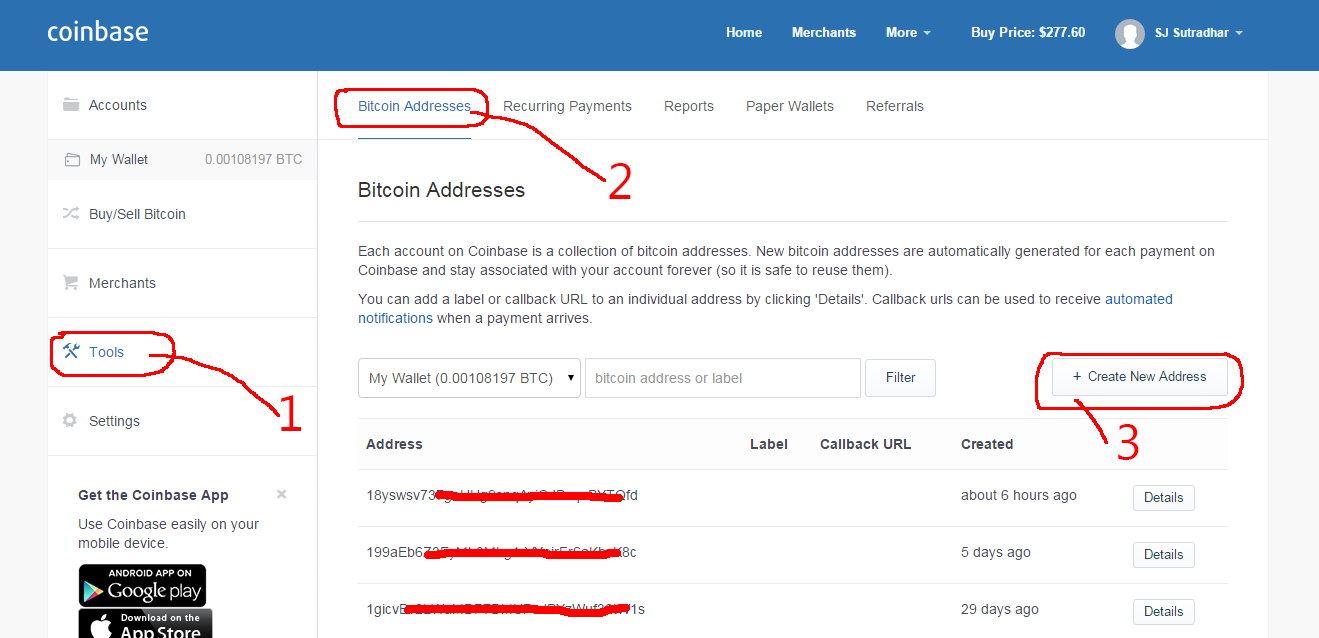Click the address starting with 1gicv
This screenshot has height=638, width=1319.
[x=505, y=609]
